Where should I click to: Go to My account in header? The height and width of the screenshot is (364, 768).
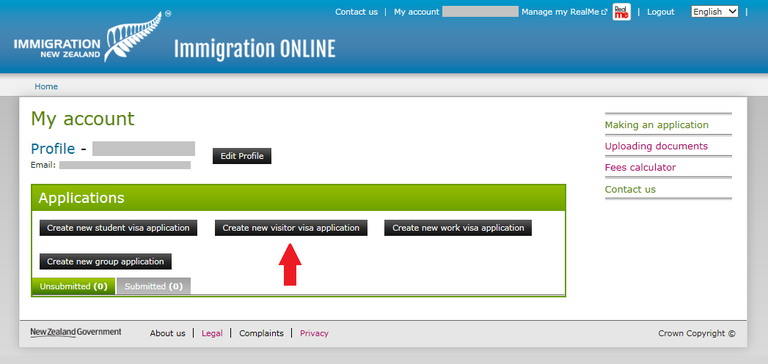click(416, 12)
